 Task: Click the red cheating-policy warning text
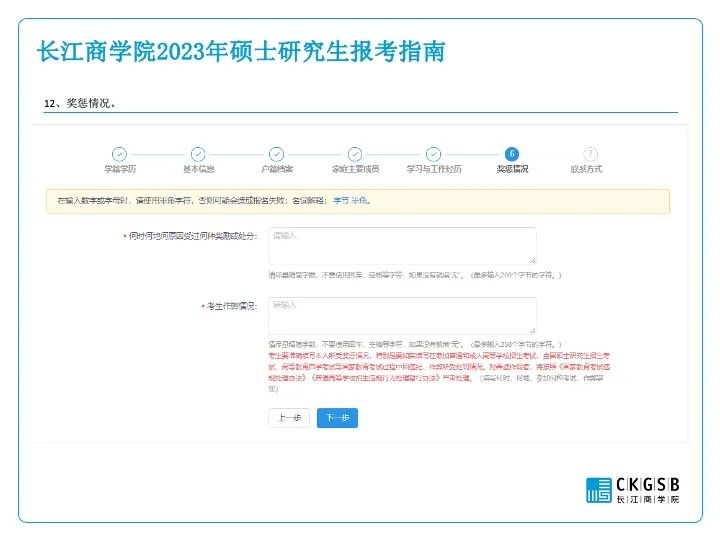point(439,367)
